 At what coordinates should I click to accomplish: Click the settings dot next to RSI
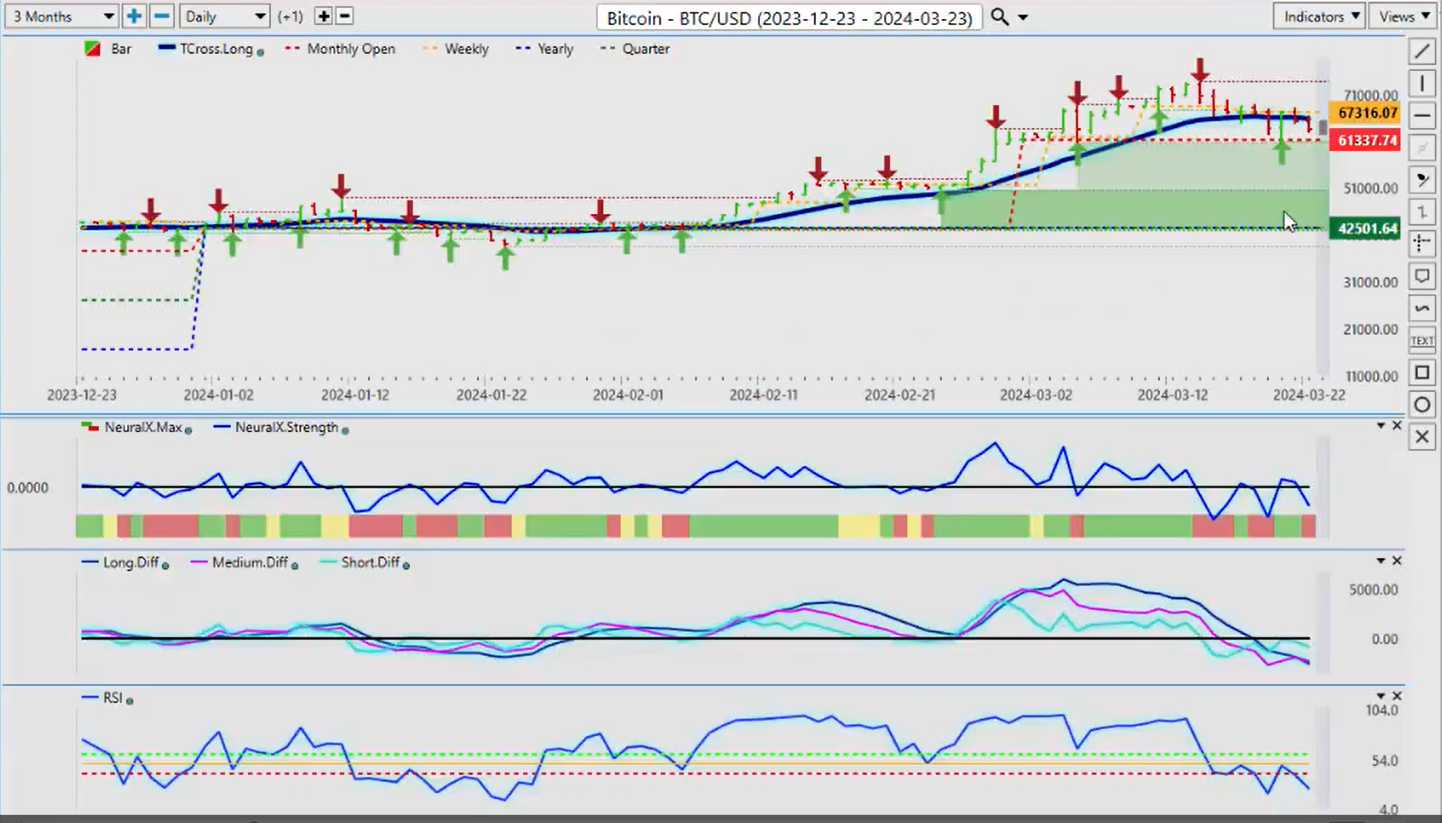(x=130, y=699)
